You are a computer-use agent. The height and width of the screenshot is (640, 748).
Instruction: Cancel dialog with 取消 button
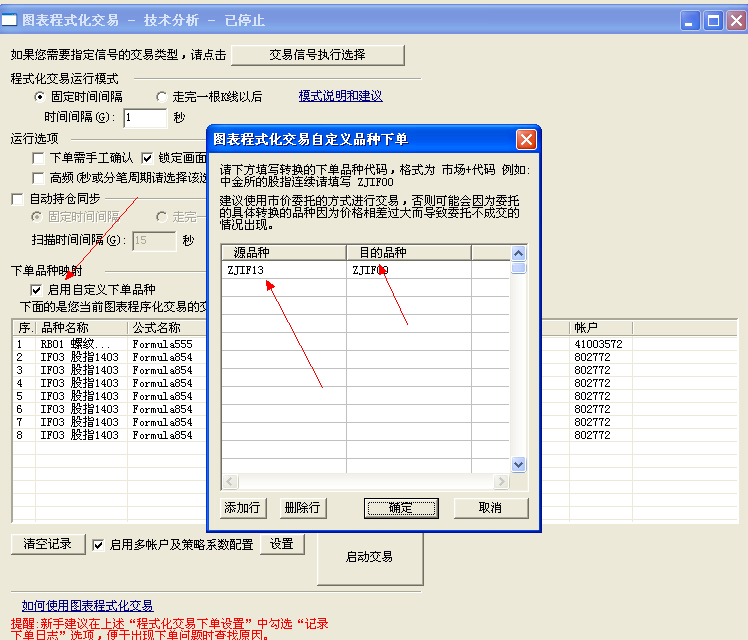coord(490,508)
